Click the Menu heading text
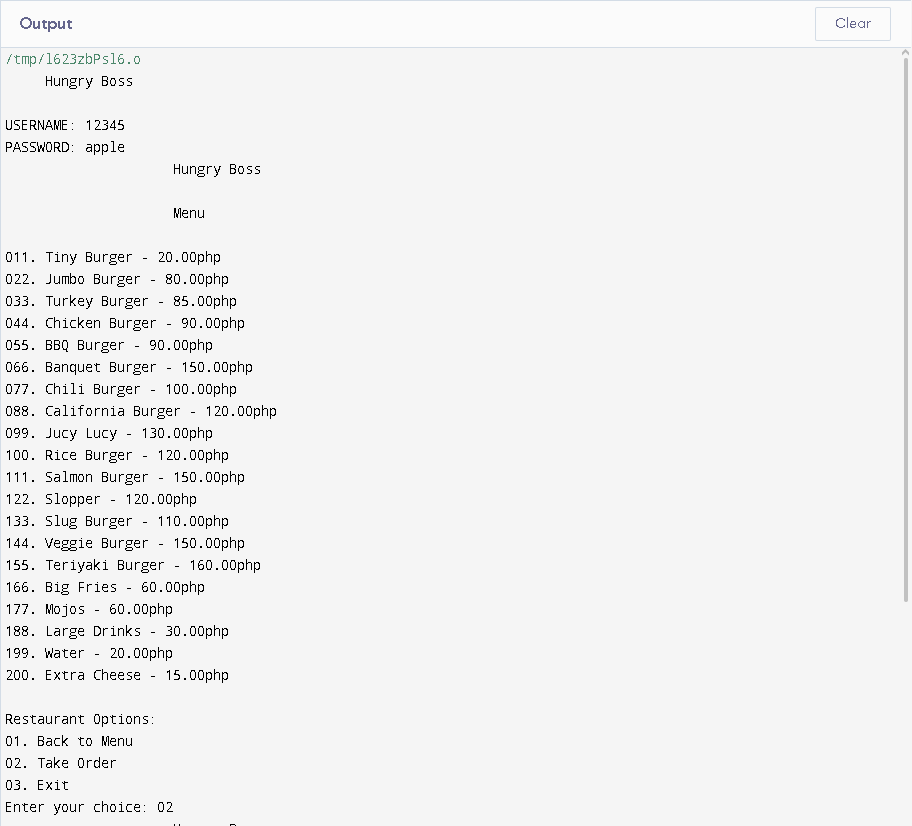The width and height of the screenshot is (912, 826). pos(189,213)
